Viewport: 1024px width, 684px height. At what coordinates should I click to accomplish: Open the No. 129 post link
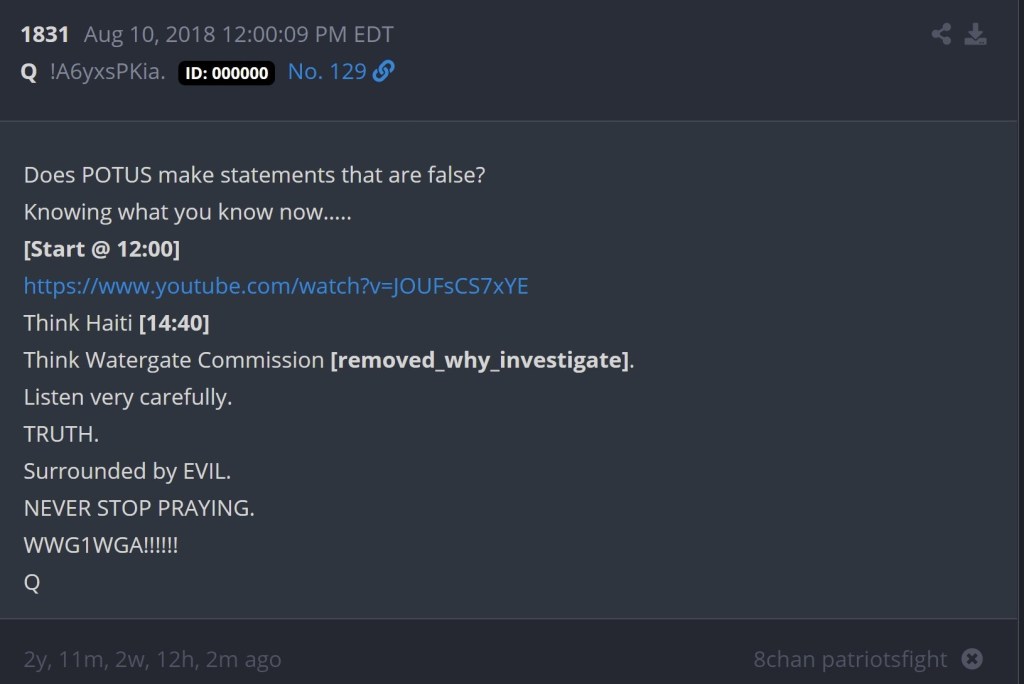click(x=327, y=72)
